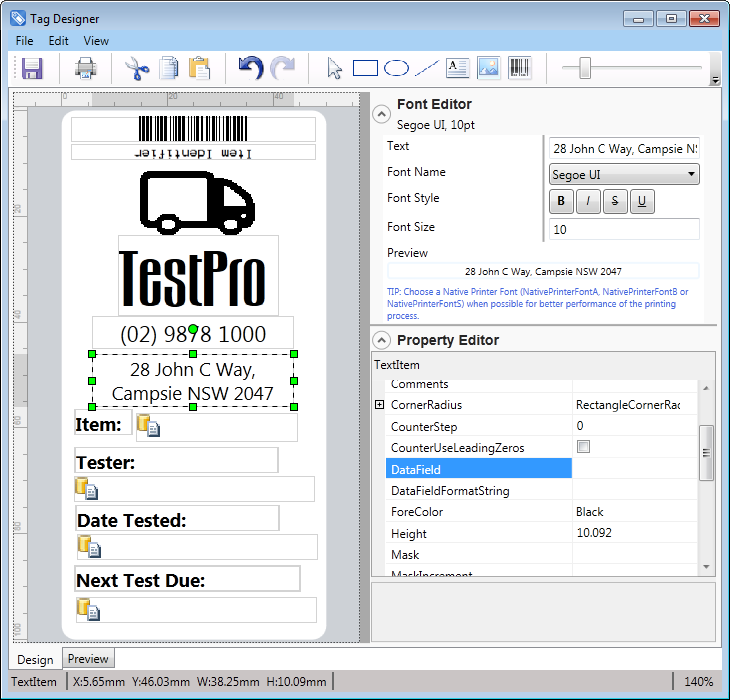Click the Font Size input field
Screen dimensions: 730x700
click(624, 229)
